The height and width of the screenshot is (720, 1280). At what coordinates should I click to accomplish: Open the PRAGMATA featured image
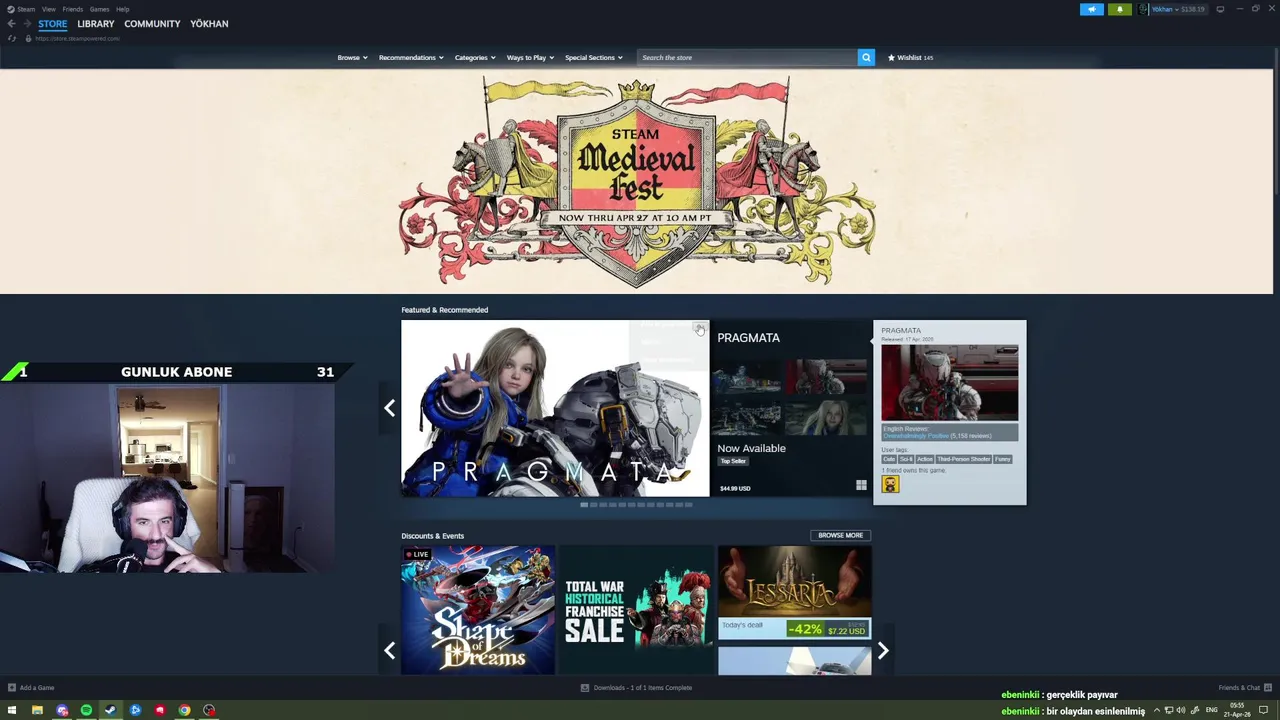555,408
